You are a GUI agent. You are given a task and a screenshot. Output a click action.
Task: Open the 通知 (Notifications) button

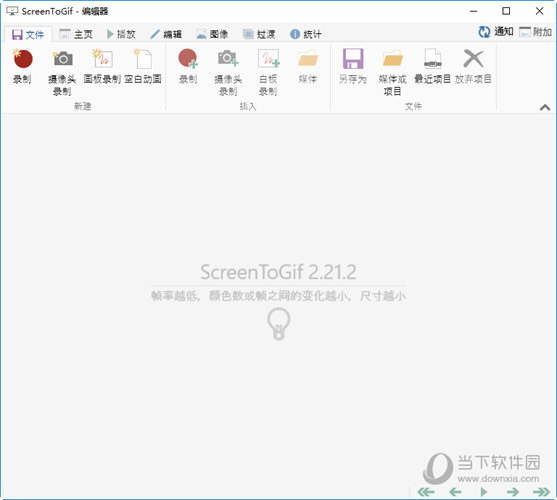pyautogui.click(x=496, y=32)
